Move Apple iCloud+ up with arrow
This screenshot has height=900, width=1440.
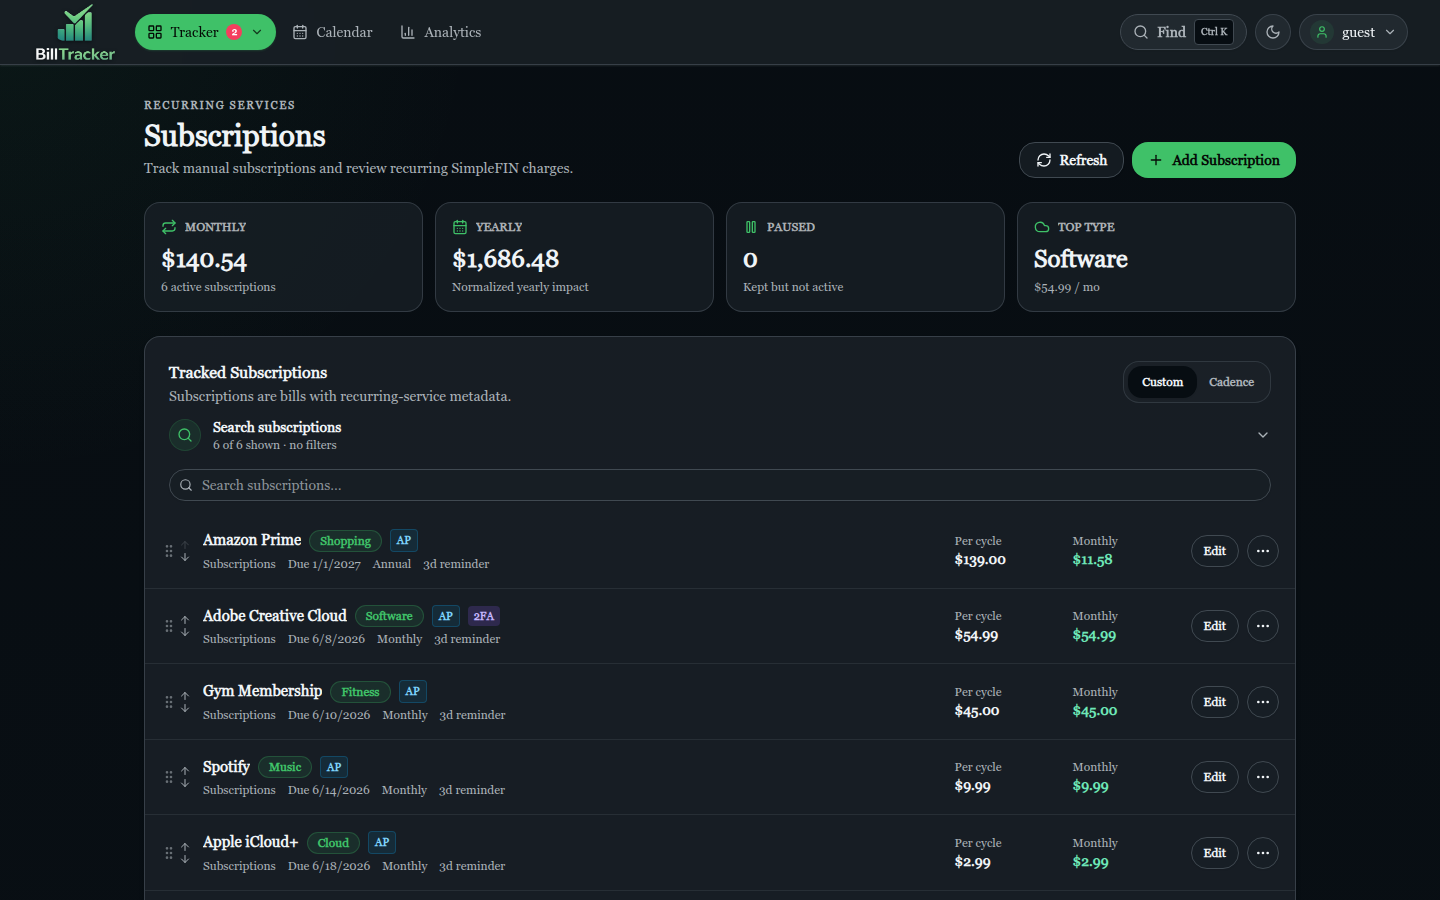185,847
